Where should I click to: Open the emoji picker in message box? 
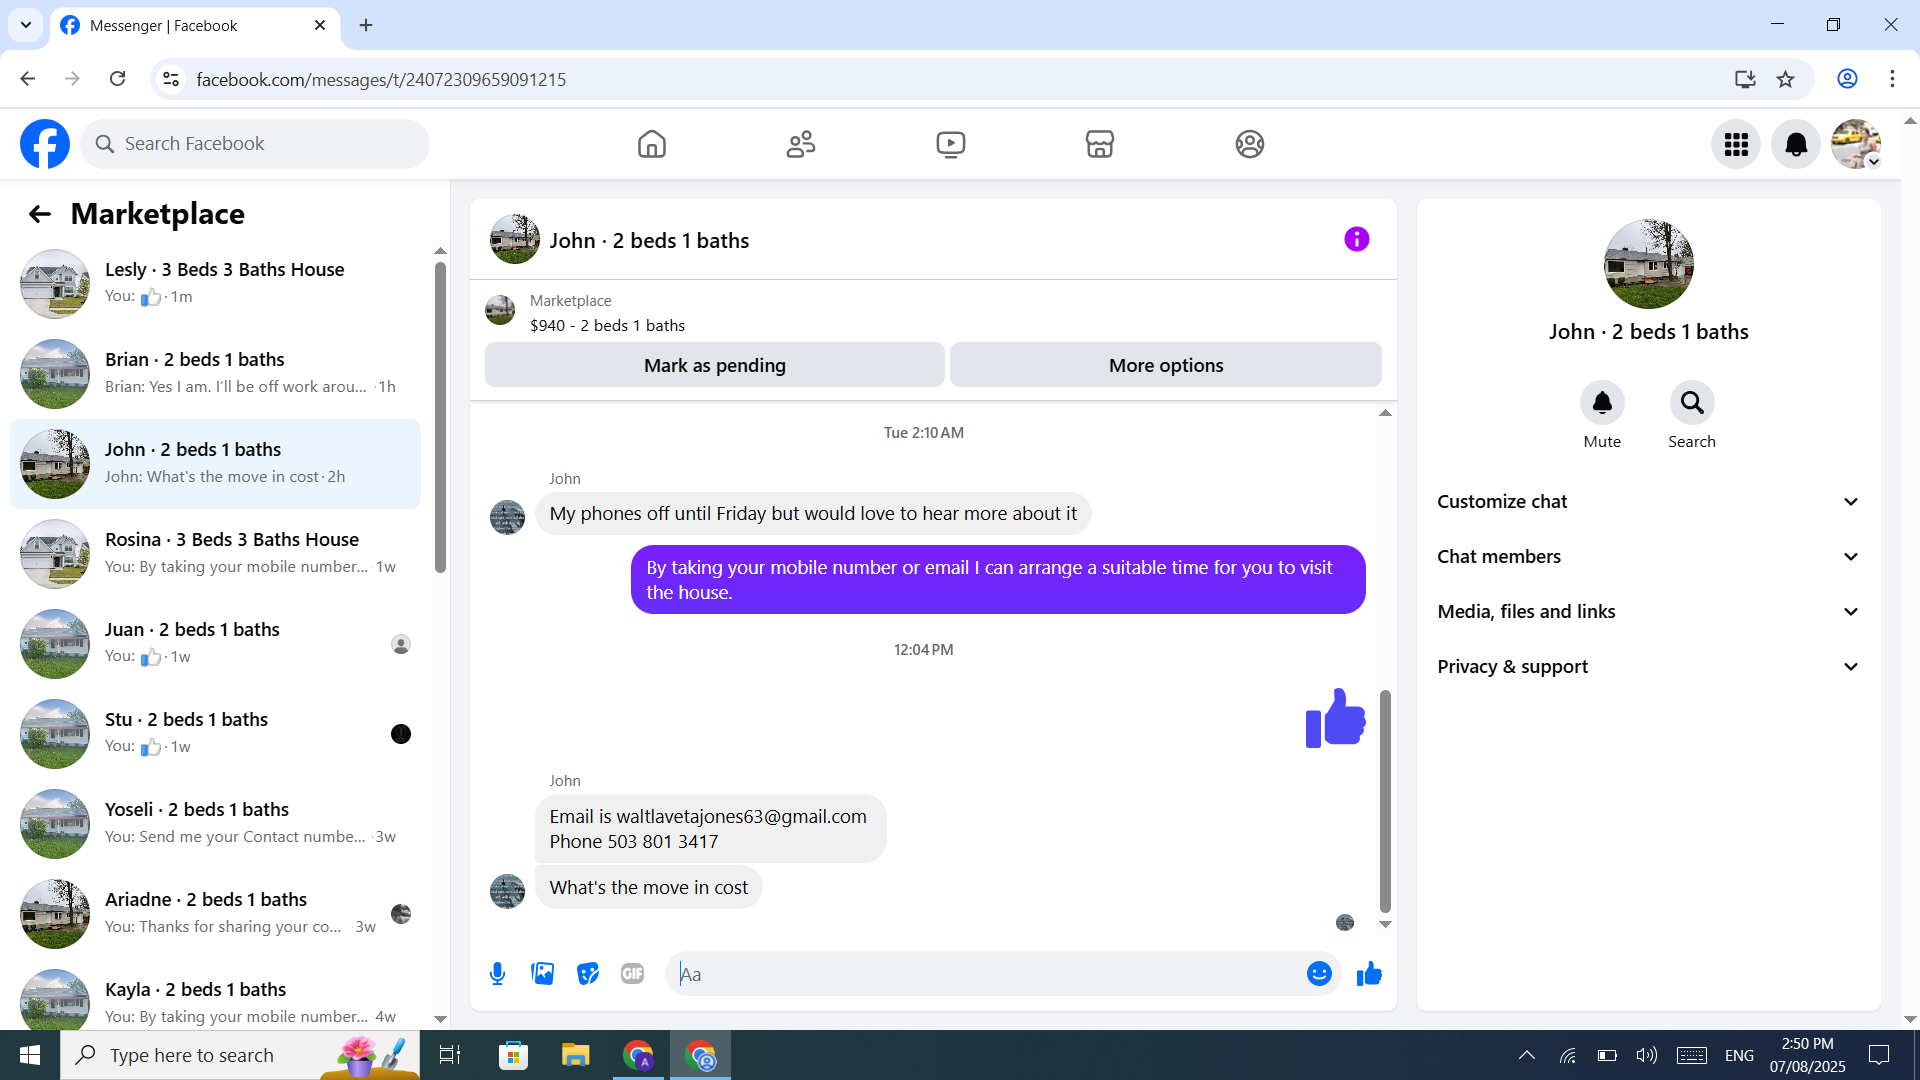[x=1319, y=973]
